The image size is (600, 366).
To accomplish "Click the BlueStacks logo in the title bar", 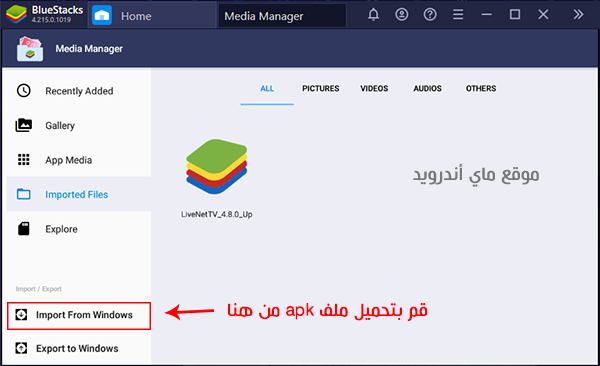I will [16, 15].
